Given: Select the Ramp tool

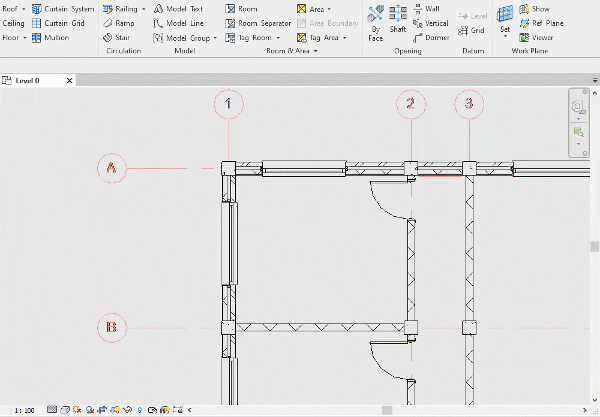Looking at the screenshot, I should click(119, 23).
